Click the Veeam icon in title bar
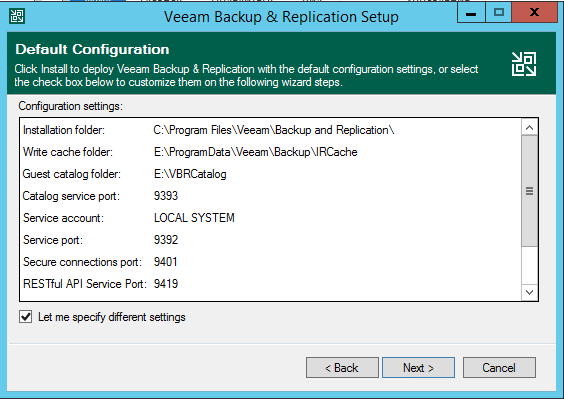564x399 pixels. pos(17,16)
